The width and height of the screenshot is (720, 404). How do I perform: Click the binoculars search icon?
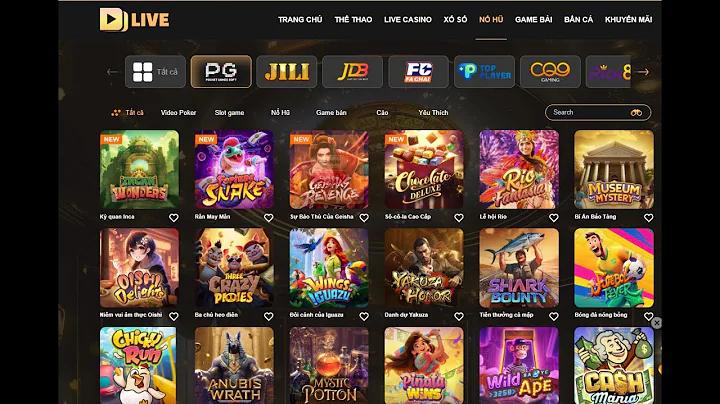click(x=636, y=112)
